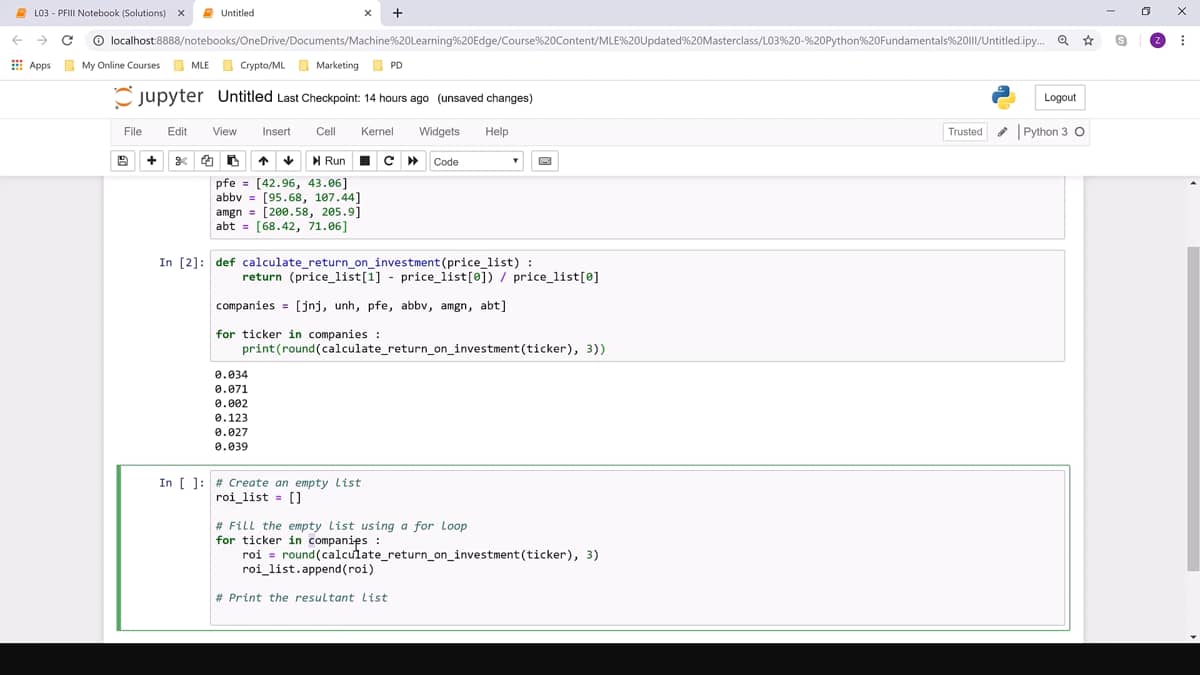1200x675 pixels.
Task: Open a new browser tab
Action: 398,13
